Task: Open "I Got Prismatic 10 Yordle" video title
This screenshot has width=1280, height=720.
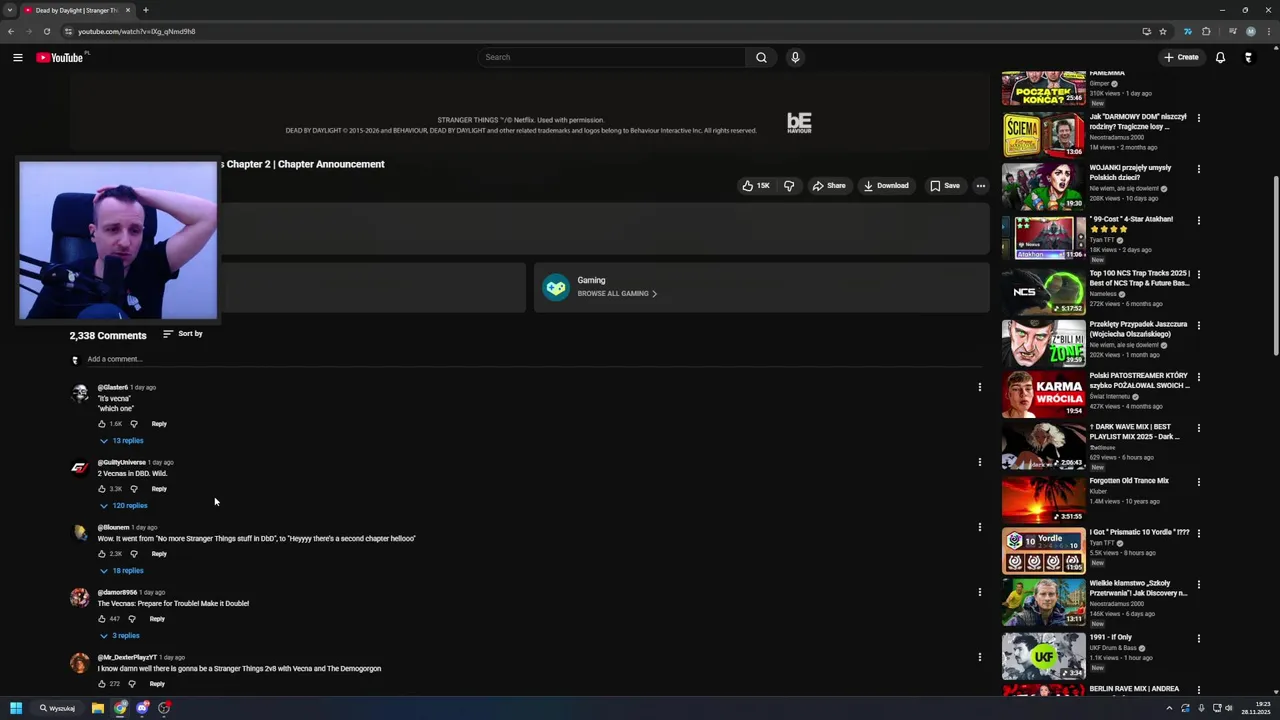Action: click(1139, 532)
